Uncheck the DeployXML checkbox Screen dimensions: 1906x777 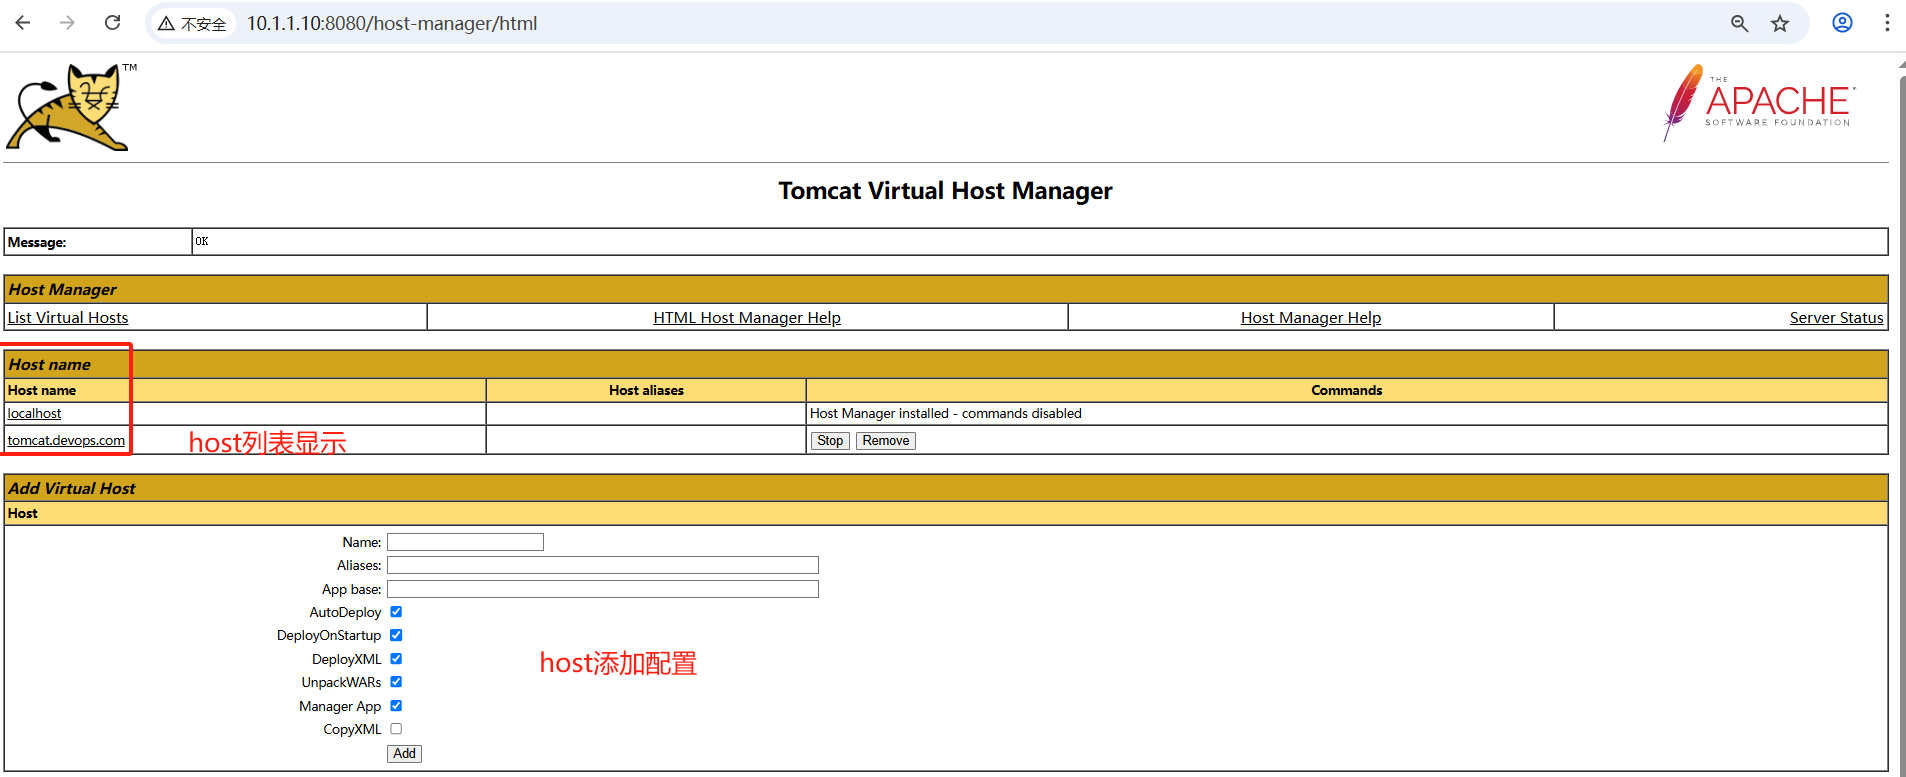(396, 659)
